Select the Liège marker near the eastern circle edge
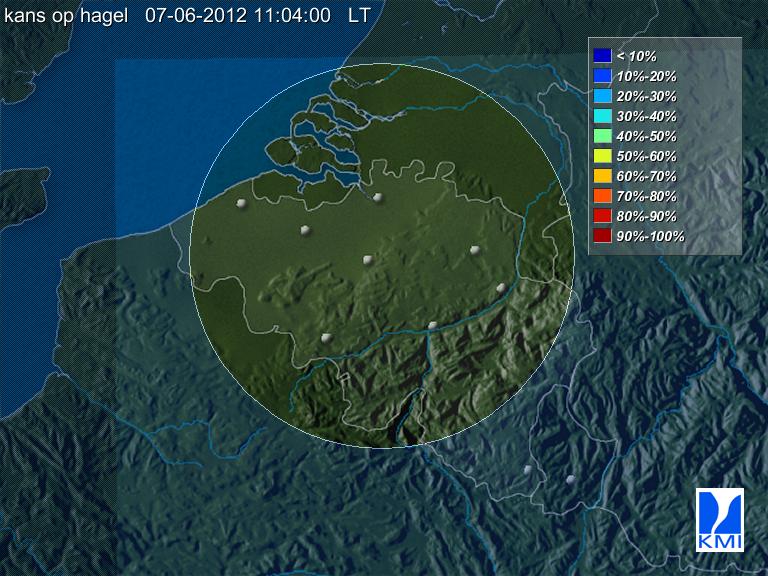Image resolution: width=768 pixels, height=576 pixels. pos(500,288)
